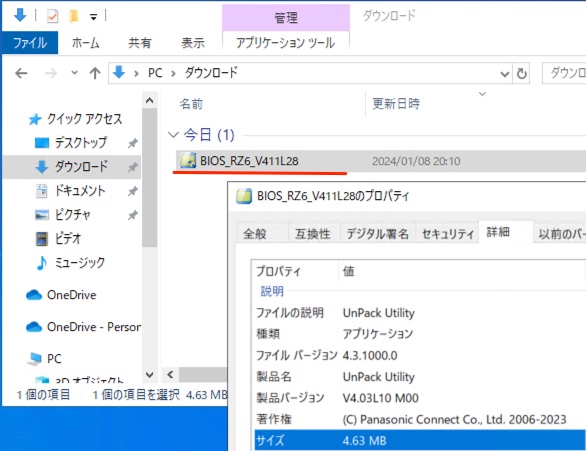Select OneDrive - Personal in navigation pane
586x451 pixels.
[94, 327]
